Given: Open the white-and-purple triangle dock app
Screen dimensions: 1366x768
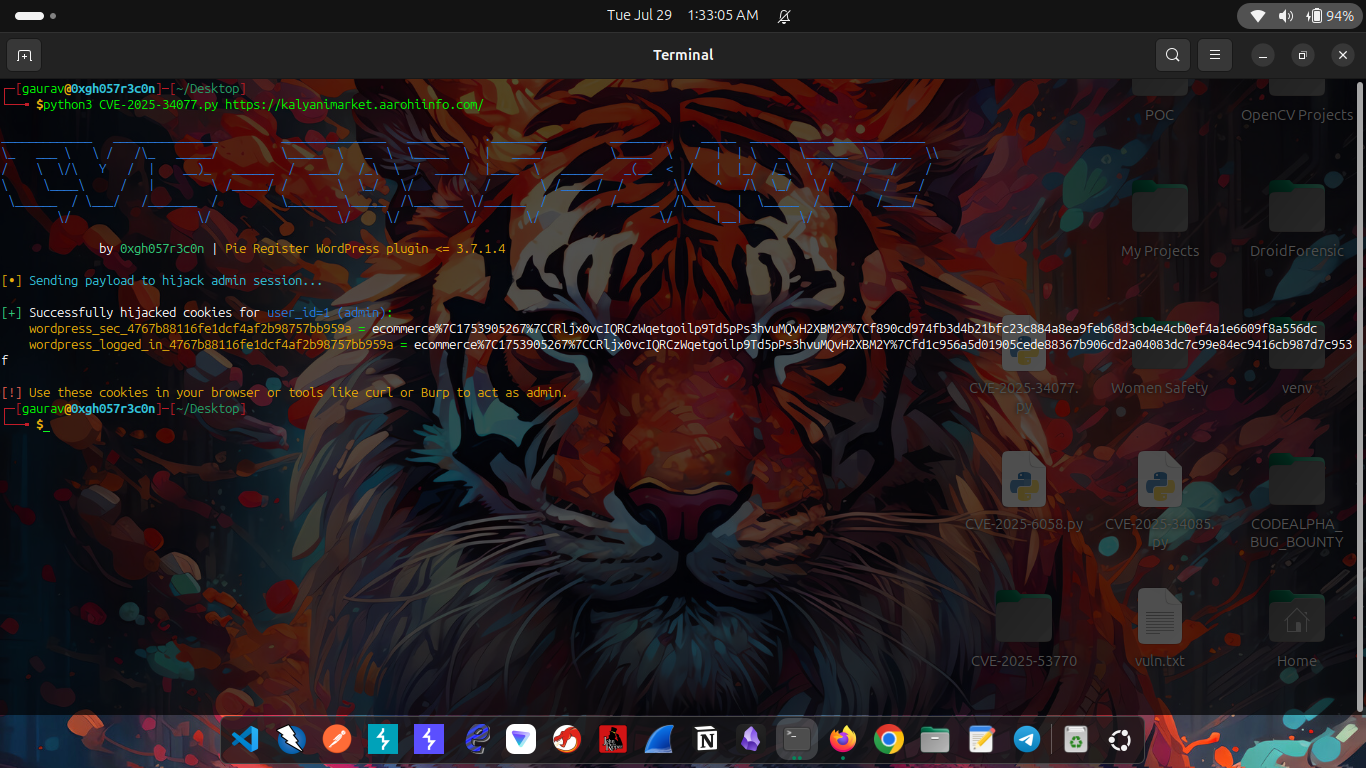Looking at the screenshot, I should [x=522, y=739].
